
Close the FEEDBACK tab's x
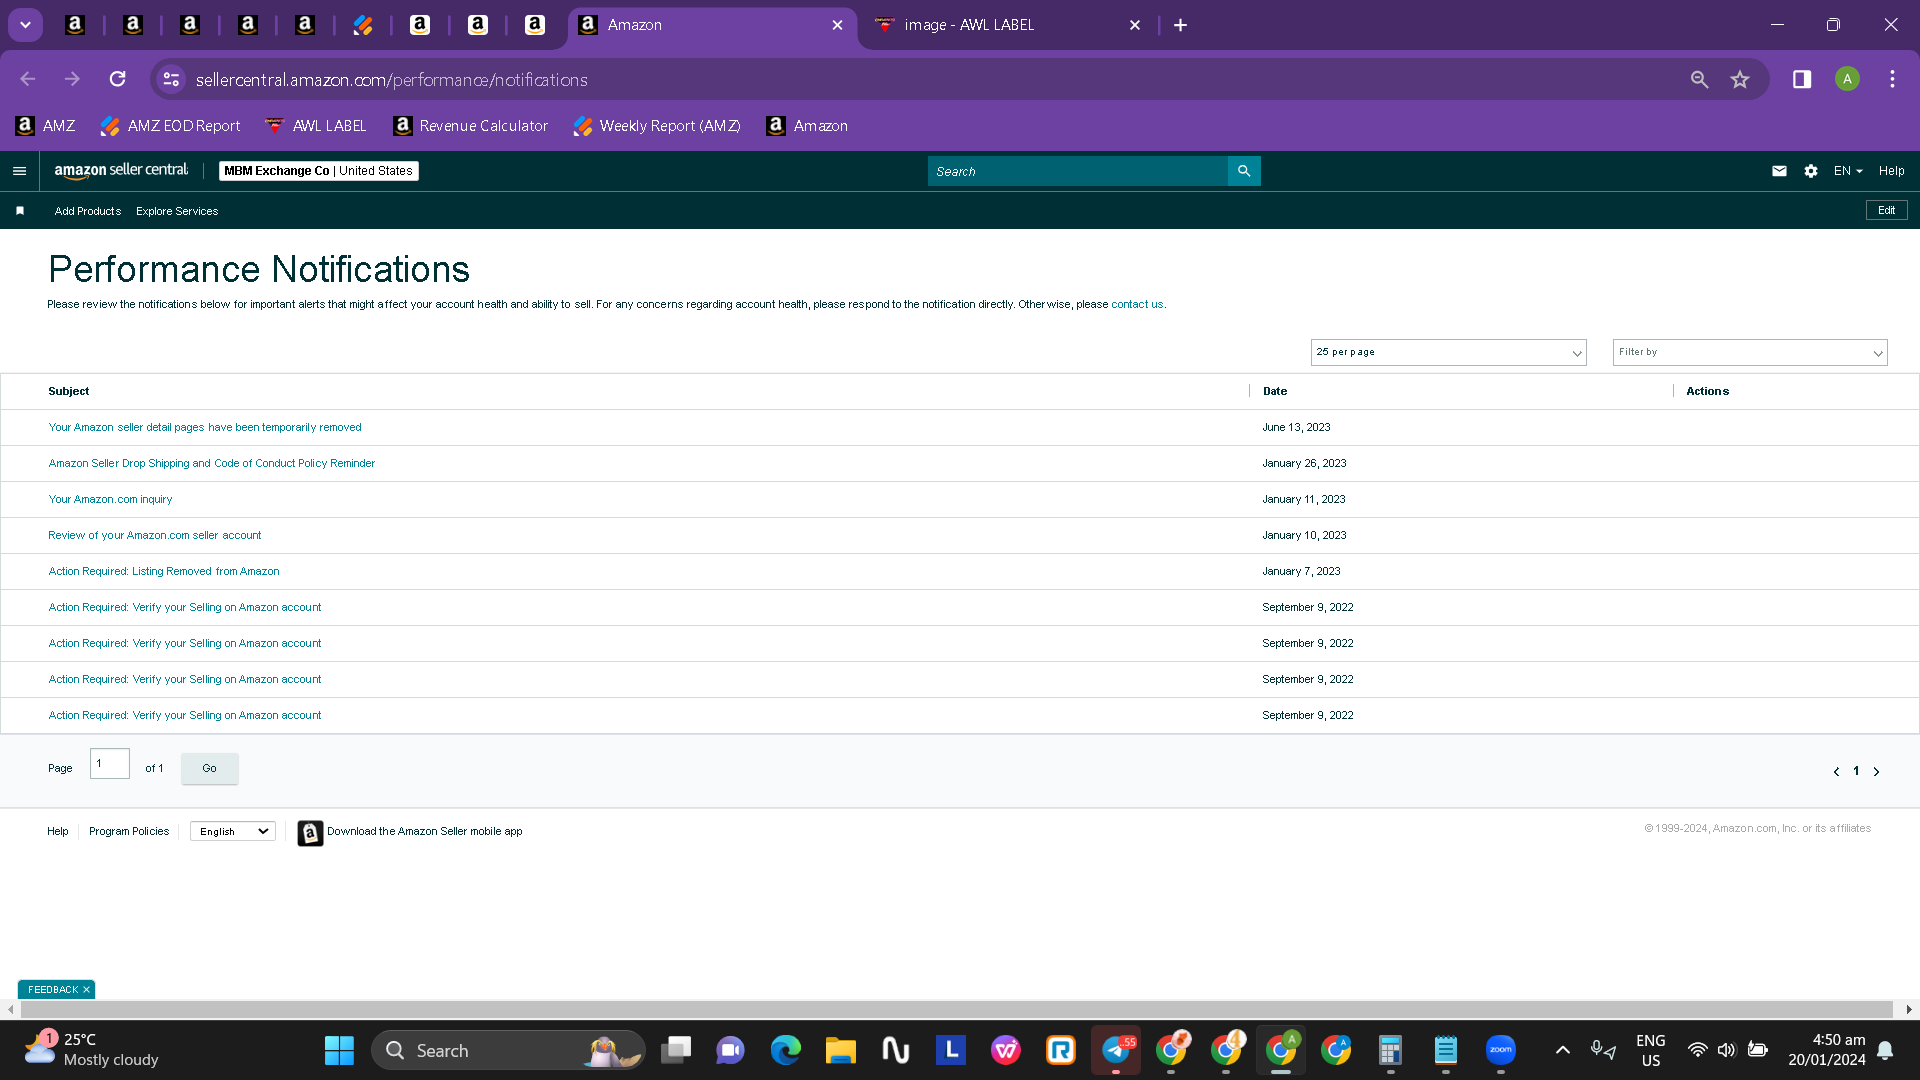coord(86,990)
